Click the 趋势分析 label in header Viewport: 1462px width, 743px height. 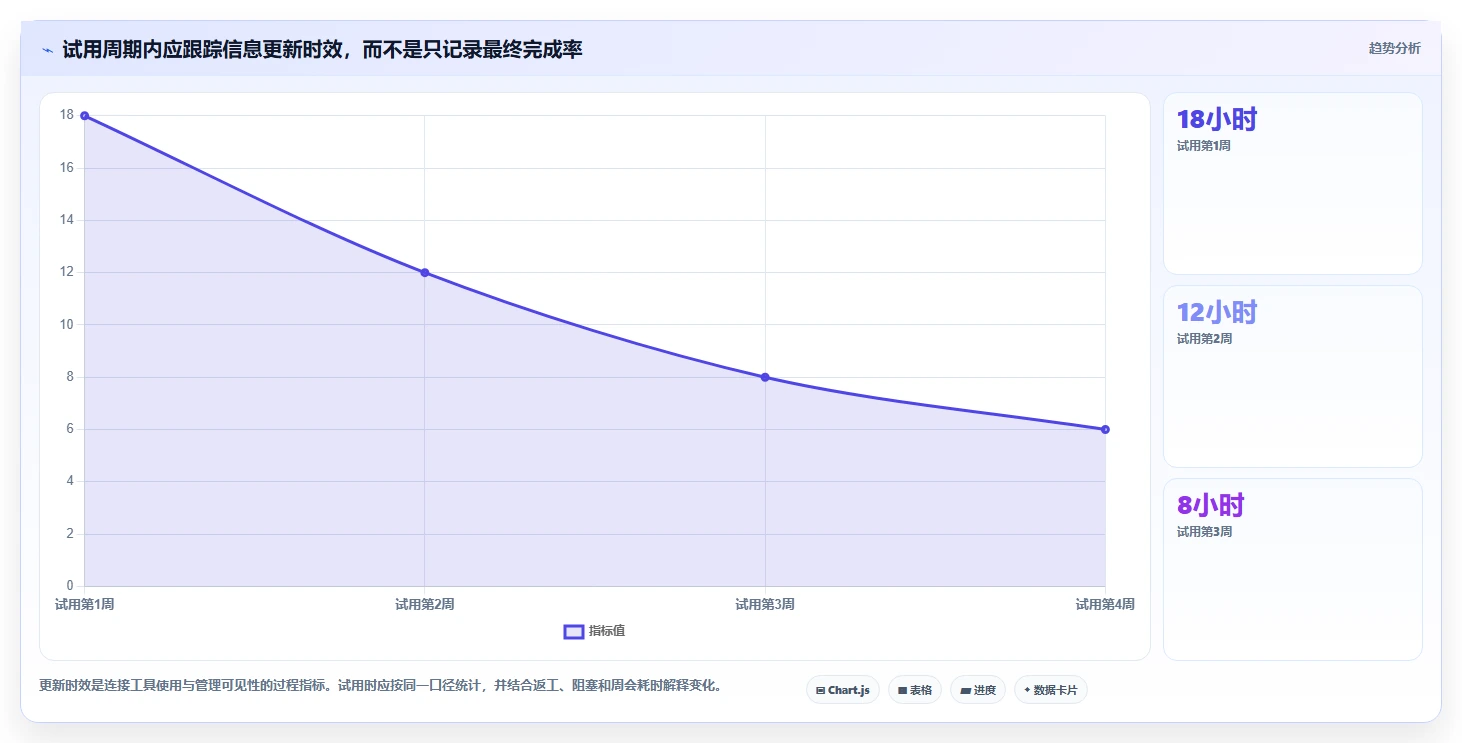click(x=1394, y=48)
